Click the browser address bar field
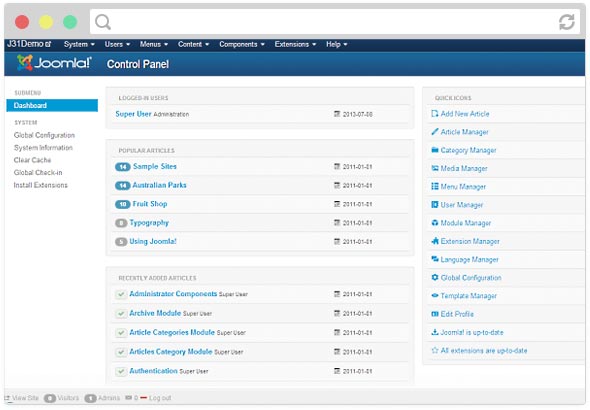Viewport: 590px width, 410px height. 335,22
